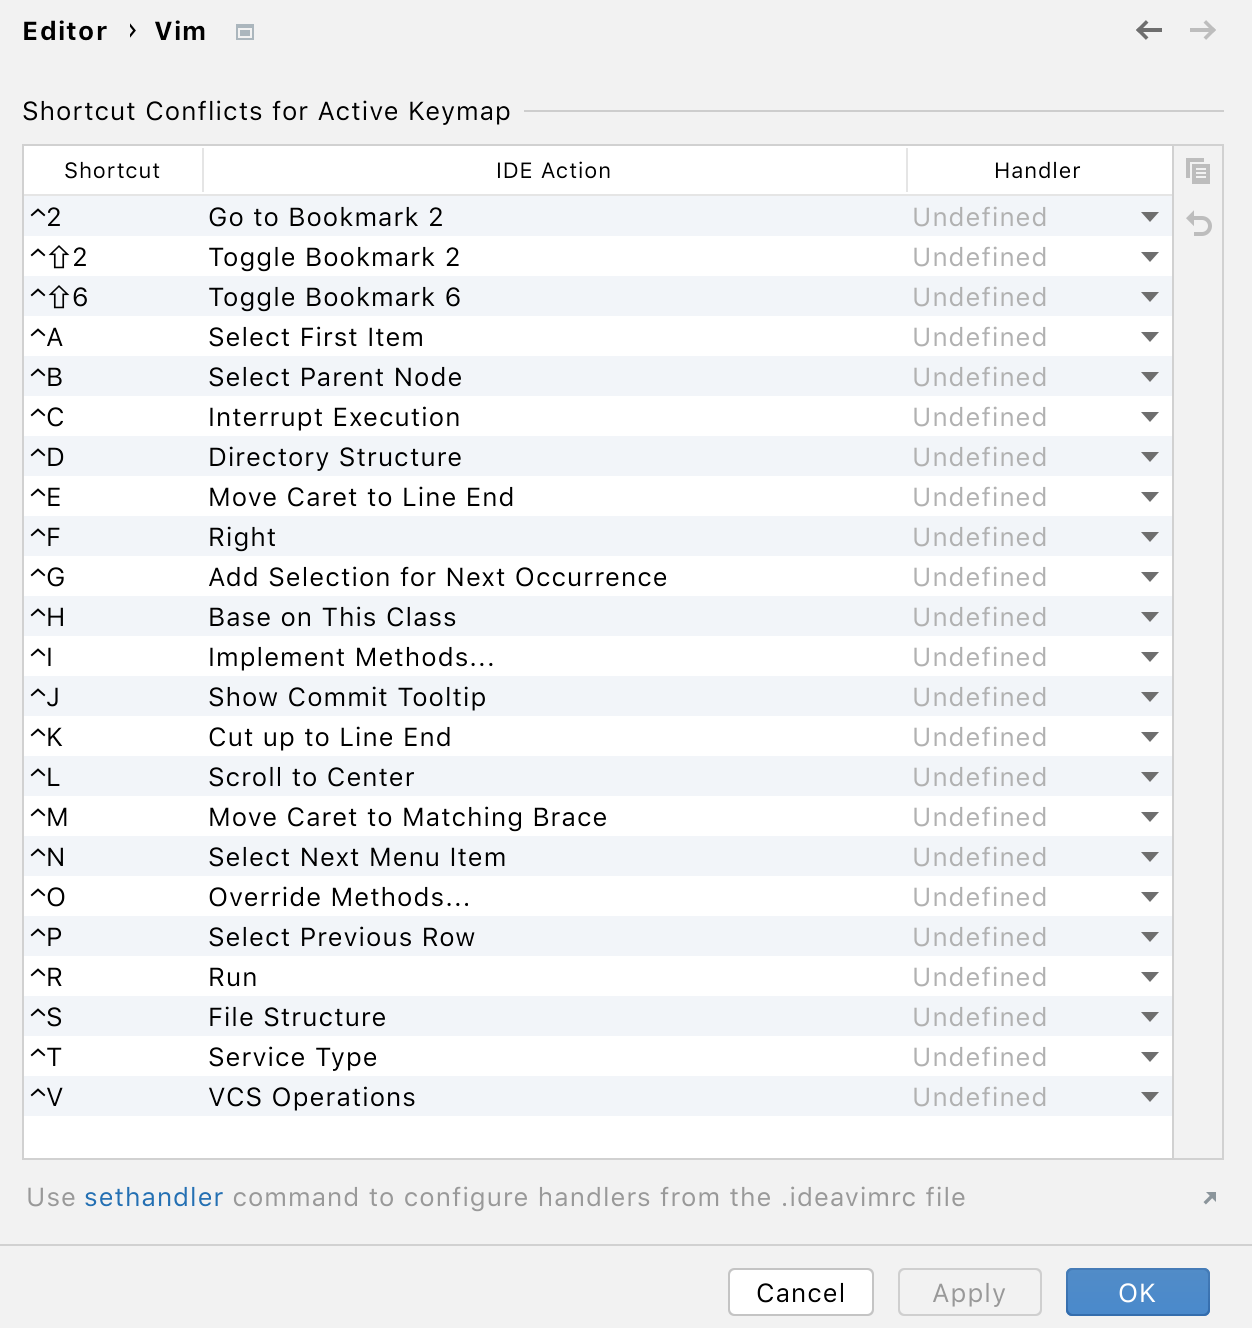Open handler dropdown for Go to Bookmark 2
This screenshot has width=1252, height=1328.
point(1150,217)
